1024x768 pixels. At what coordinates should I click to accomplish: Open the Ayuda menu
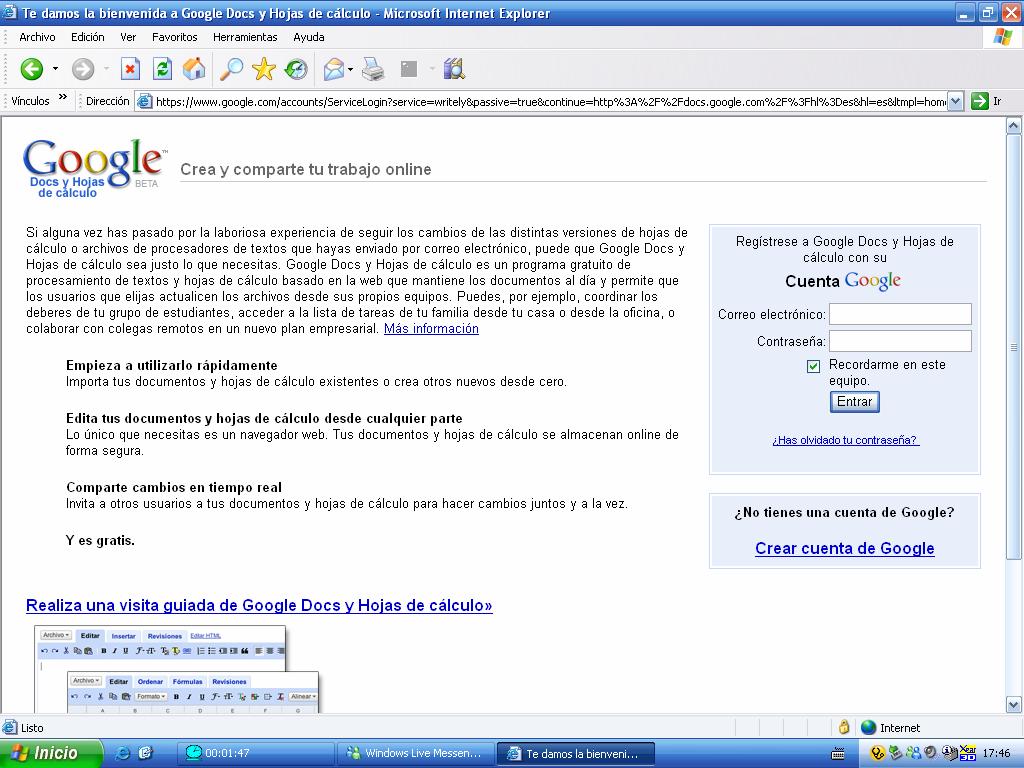309,37
